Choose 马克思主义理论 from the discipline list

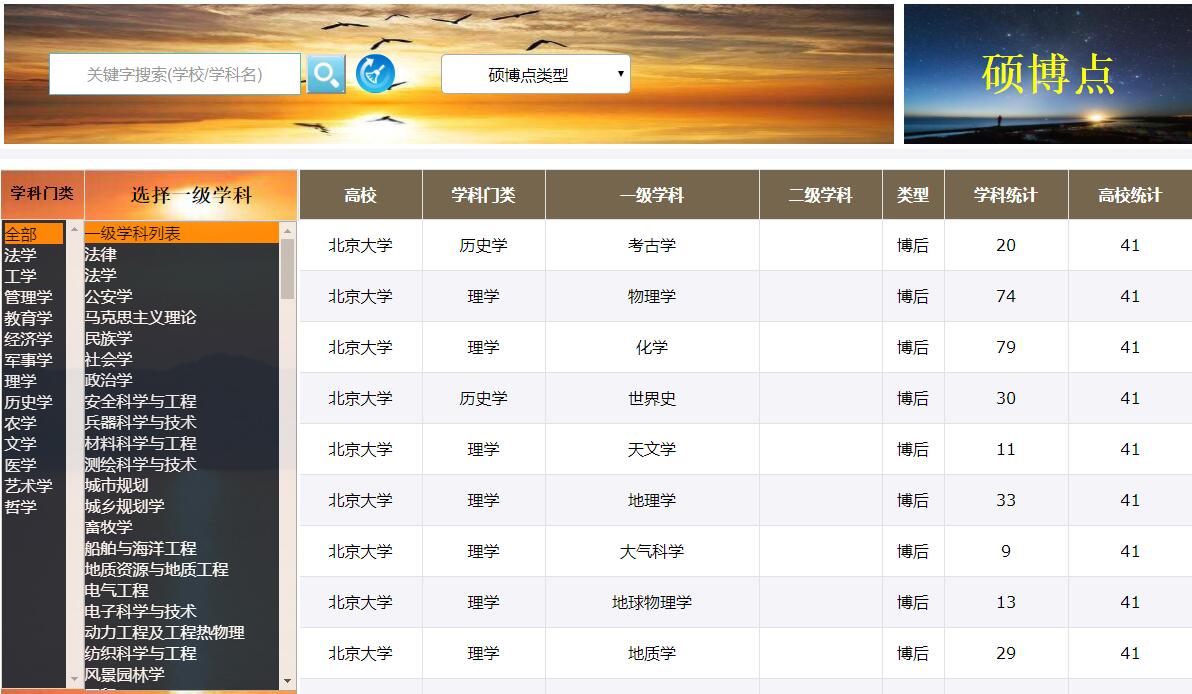click(141, 318)
